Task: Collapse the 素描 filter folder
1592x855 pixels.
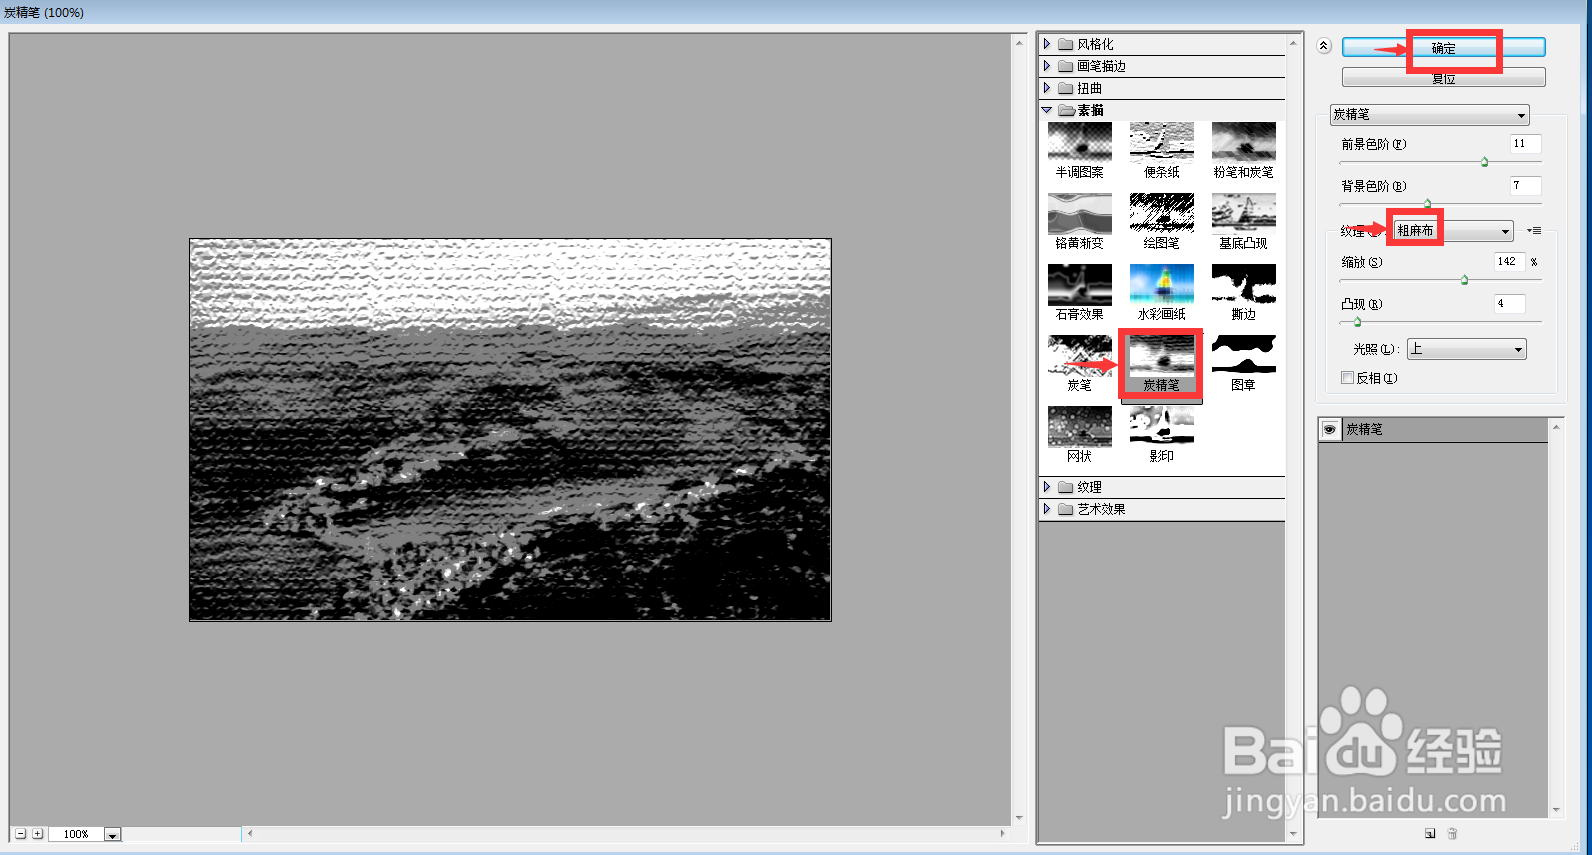Action: point(1047,110)
